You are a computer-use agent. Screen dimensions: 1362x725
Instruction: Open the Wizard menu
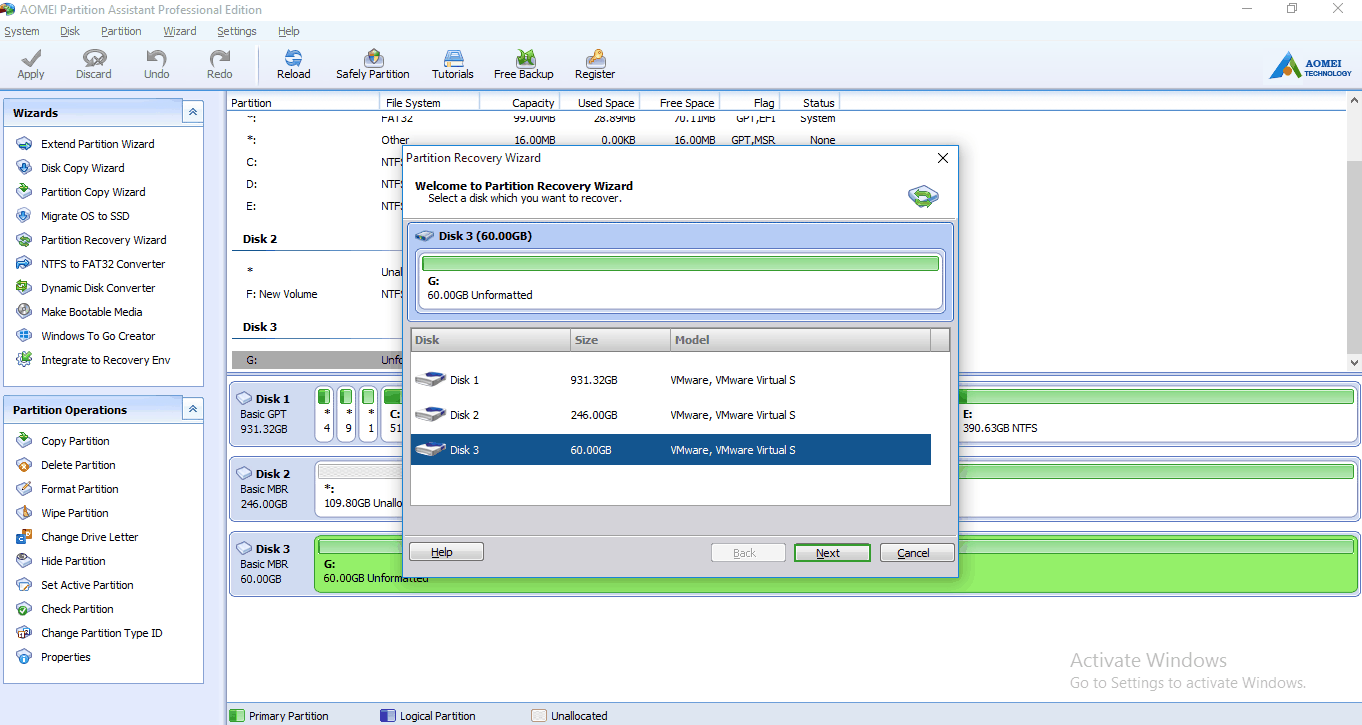(180, 31)
